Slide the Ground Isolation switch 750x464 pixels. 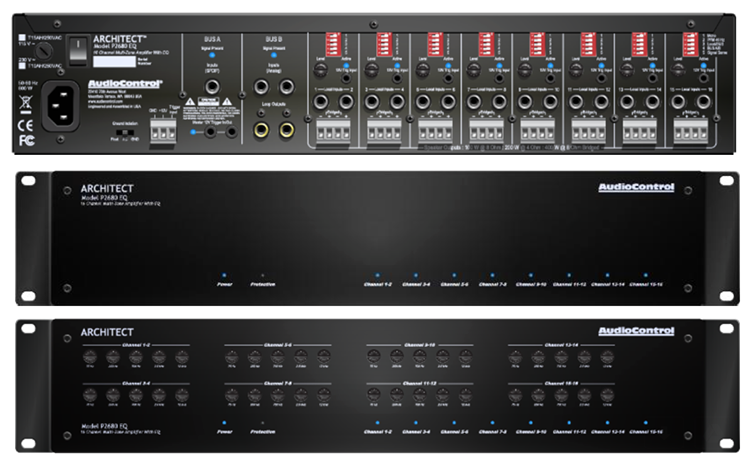[x=125, y=132]
